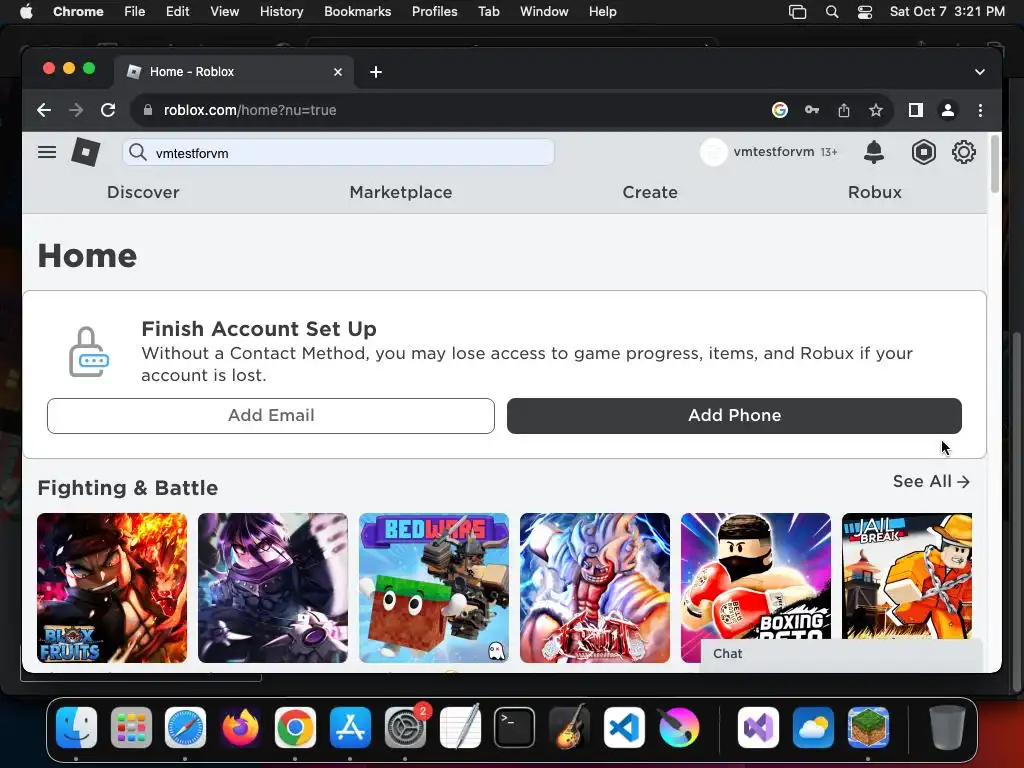The height and width of the screenshot is (768, 1024).
Task: Open the vmtestforvm profile name link
Action: [774, 152]
